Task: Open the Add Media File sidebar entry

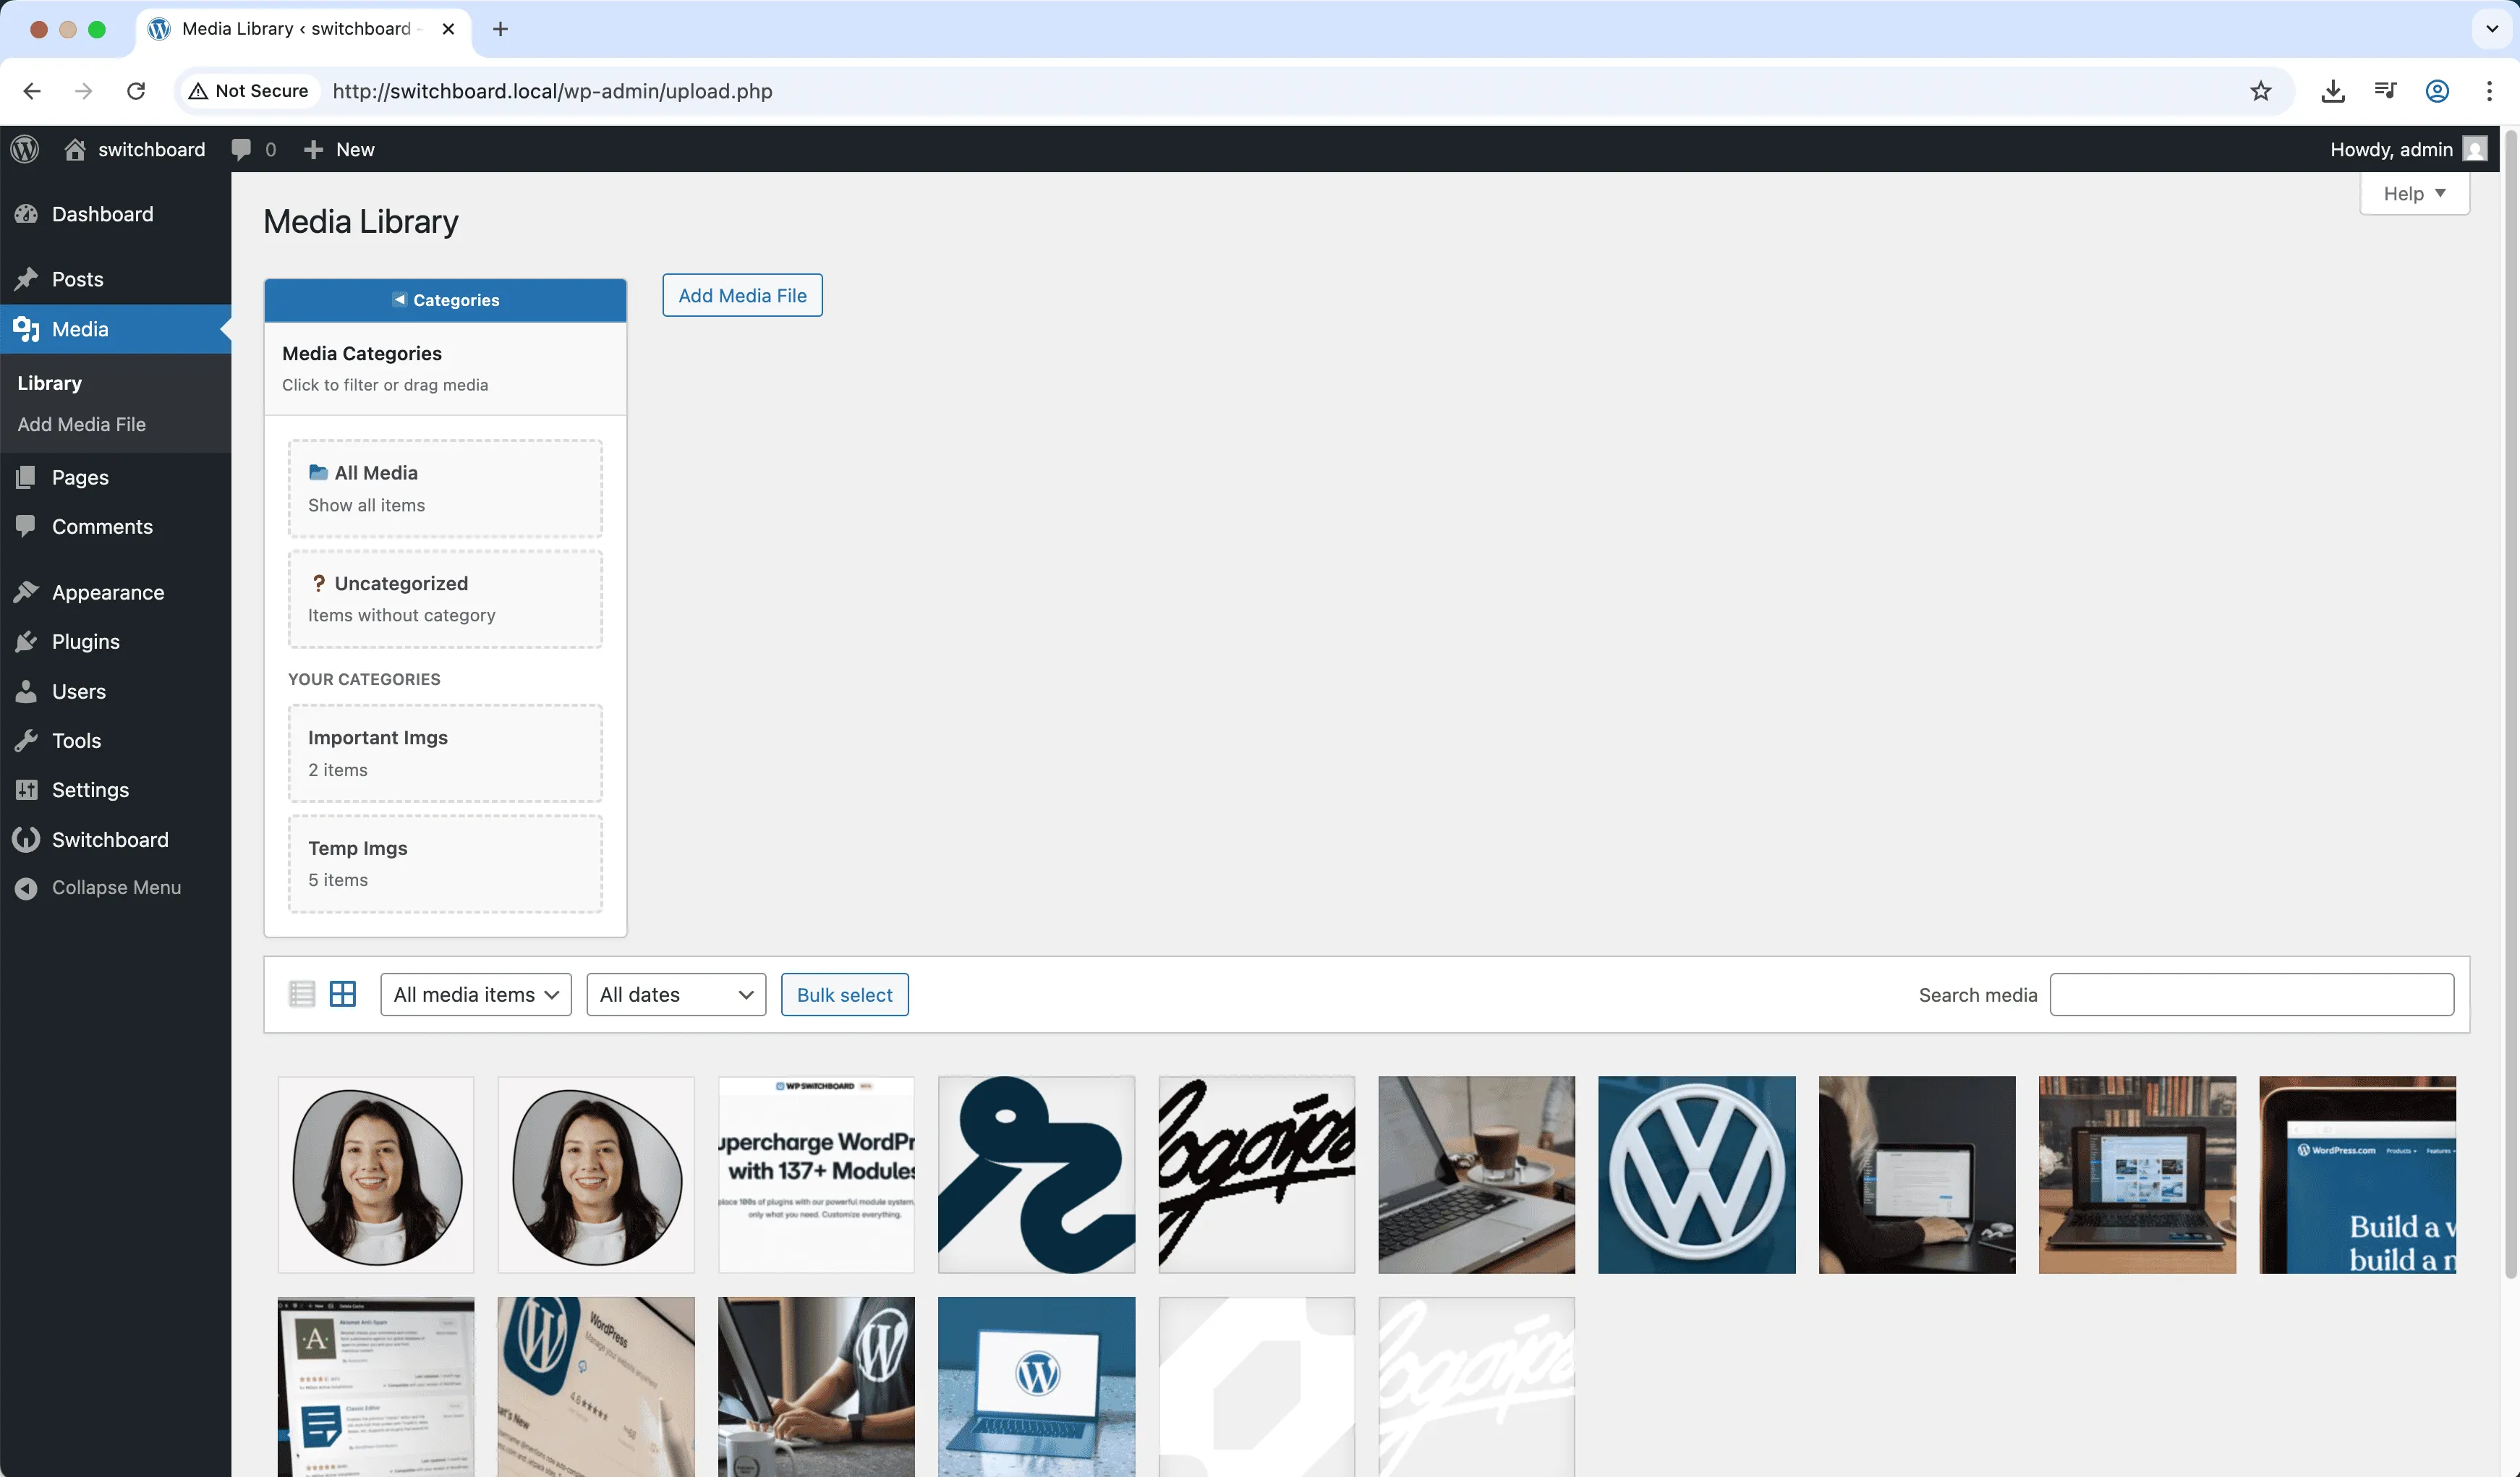Action: [x=82, y=424]
